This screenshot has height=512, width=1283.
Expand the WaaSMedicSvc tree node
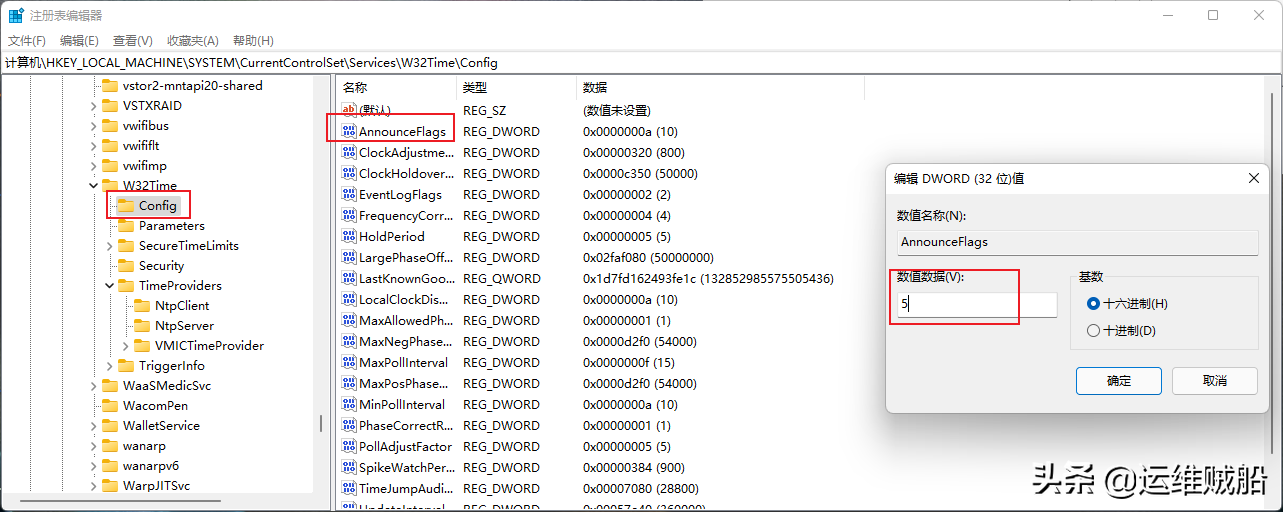[x=93, y=386]
